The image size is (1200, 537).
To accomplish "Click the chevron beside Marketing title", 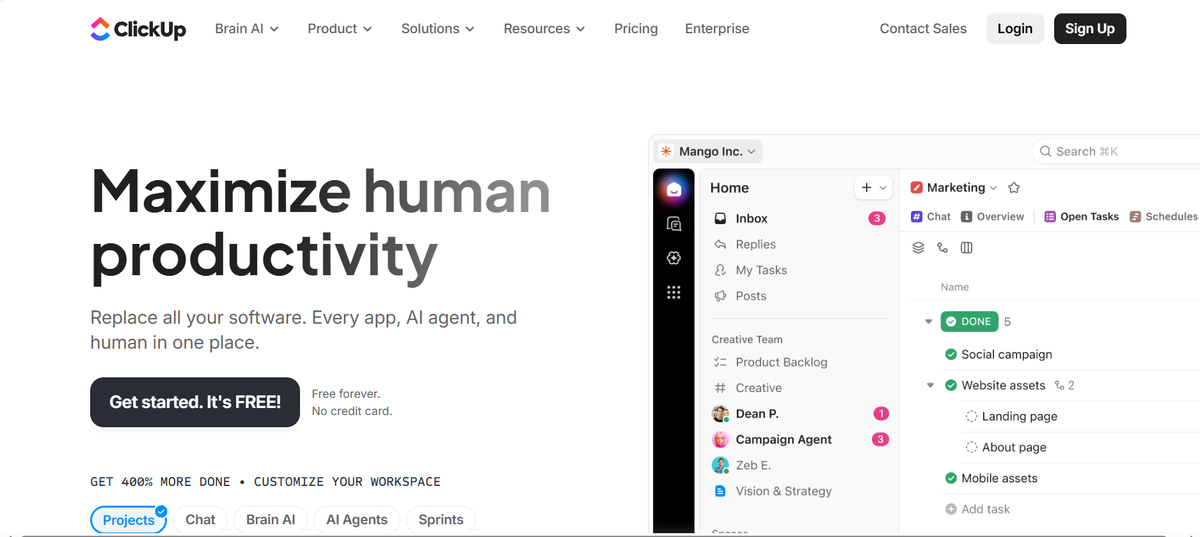I will [993, 188].
